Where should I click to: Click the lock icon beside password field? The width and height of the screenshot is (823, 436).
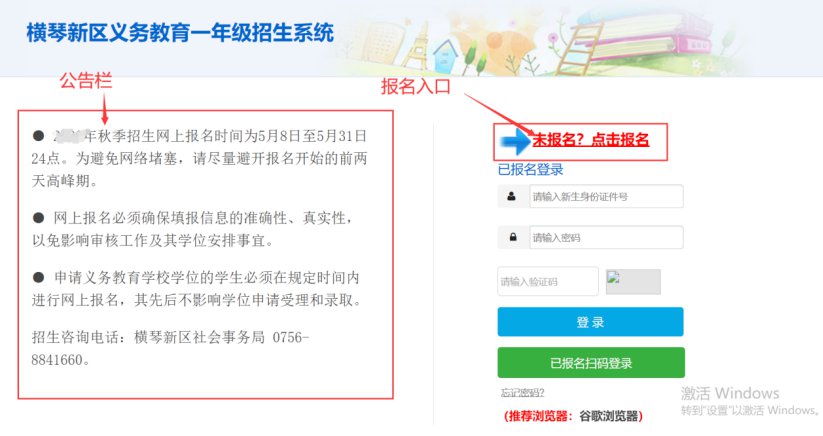pos(513,237)
